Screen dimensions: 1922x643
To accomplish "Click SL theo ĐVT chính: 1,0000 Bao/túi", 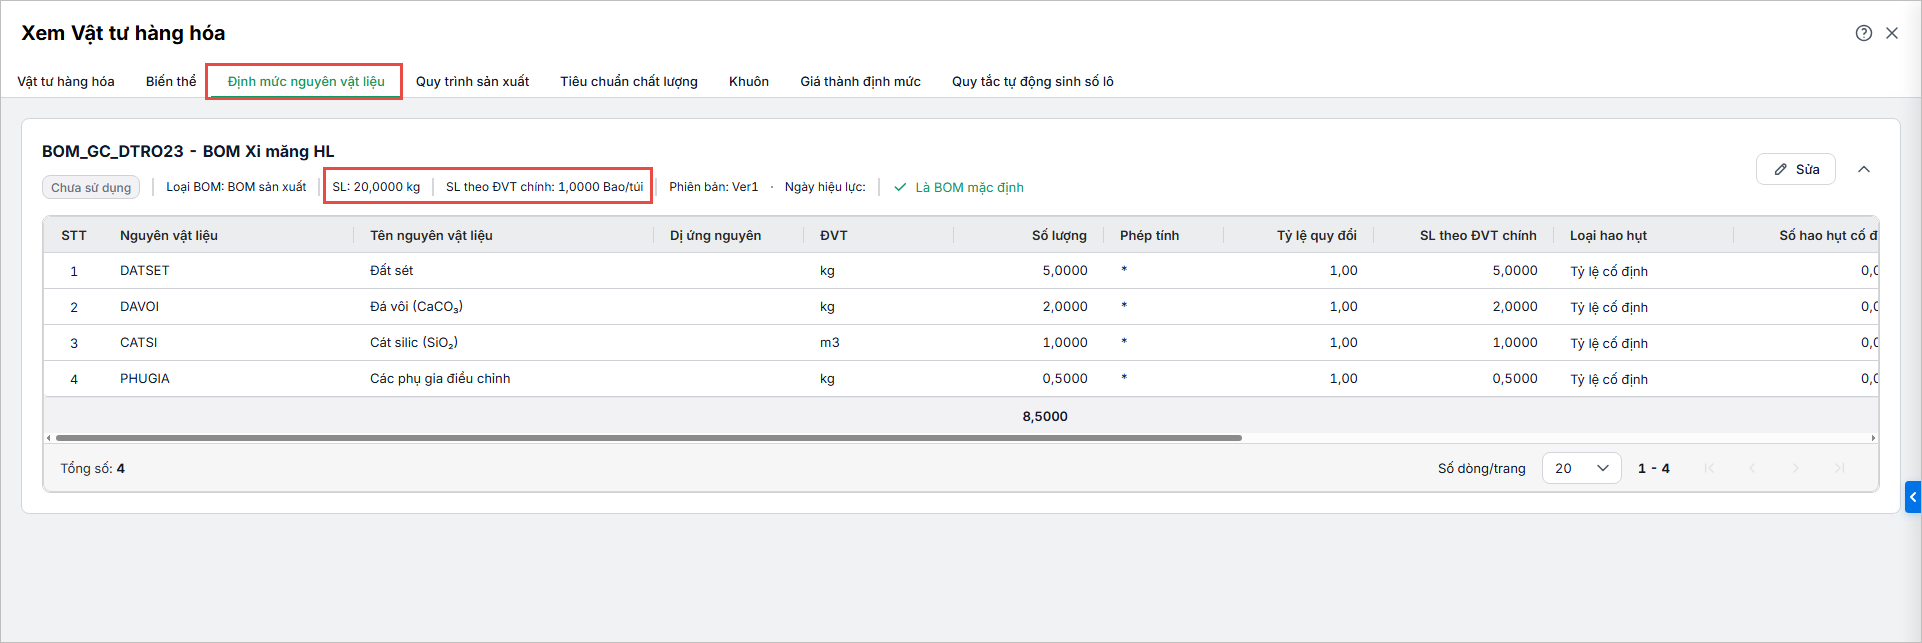I will [x=545, y=187].
